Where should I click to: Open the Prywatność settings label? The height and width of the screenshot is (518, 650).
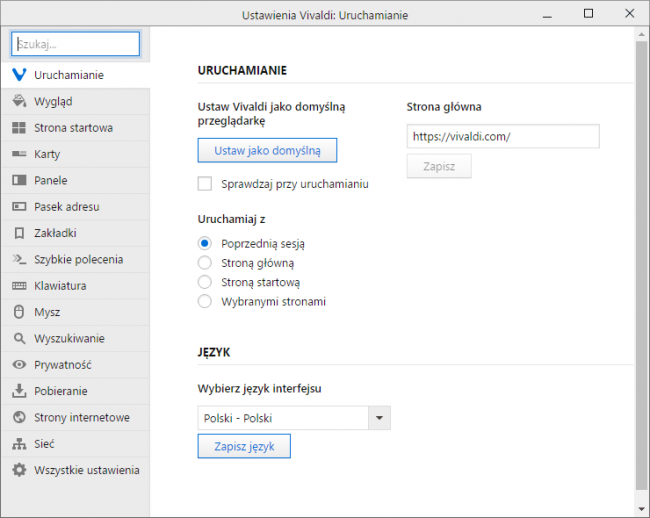coord(63,365)
